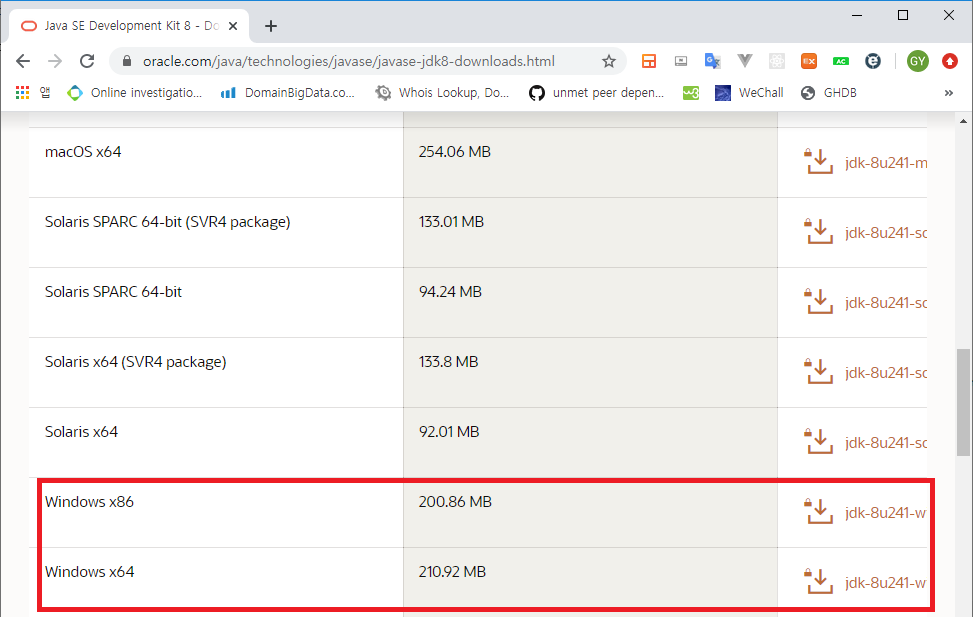Download the Solaris SPARC 64-bit SVR4 package
This screenshot has width=973, height=617.
[x=819, y=232]
